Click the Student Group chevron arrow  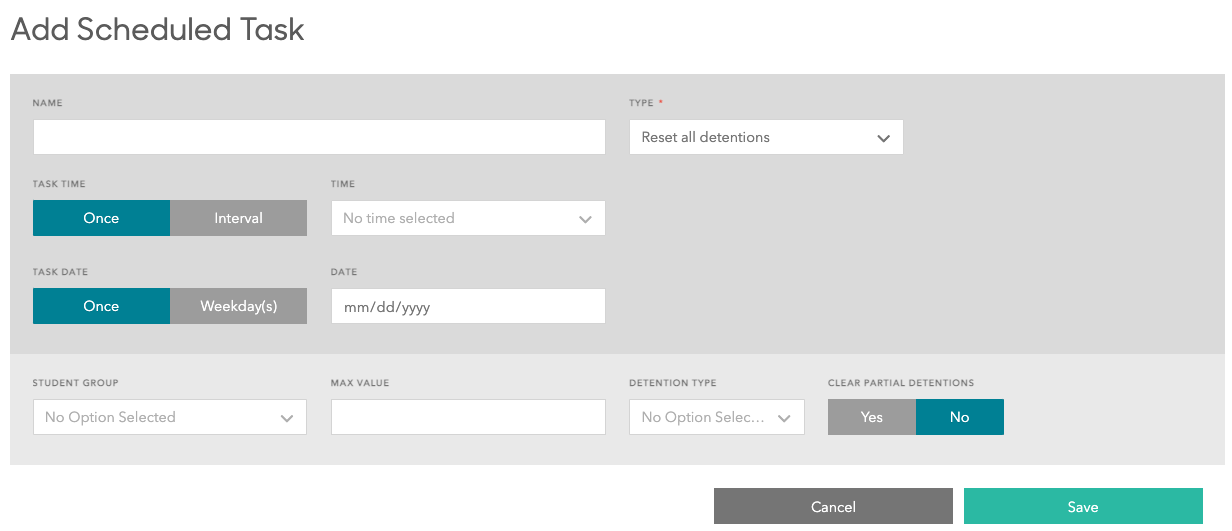pos(287,418)
